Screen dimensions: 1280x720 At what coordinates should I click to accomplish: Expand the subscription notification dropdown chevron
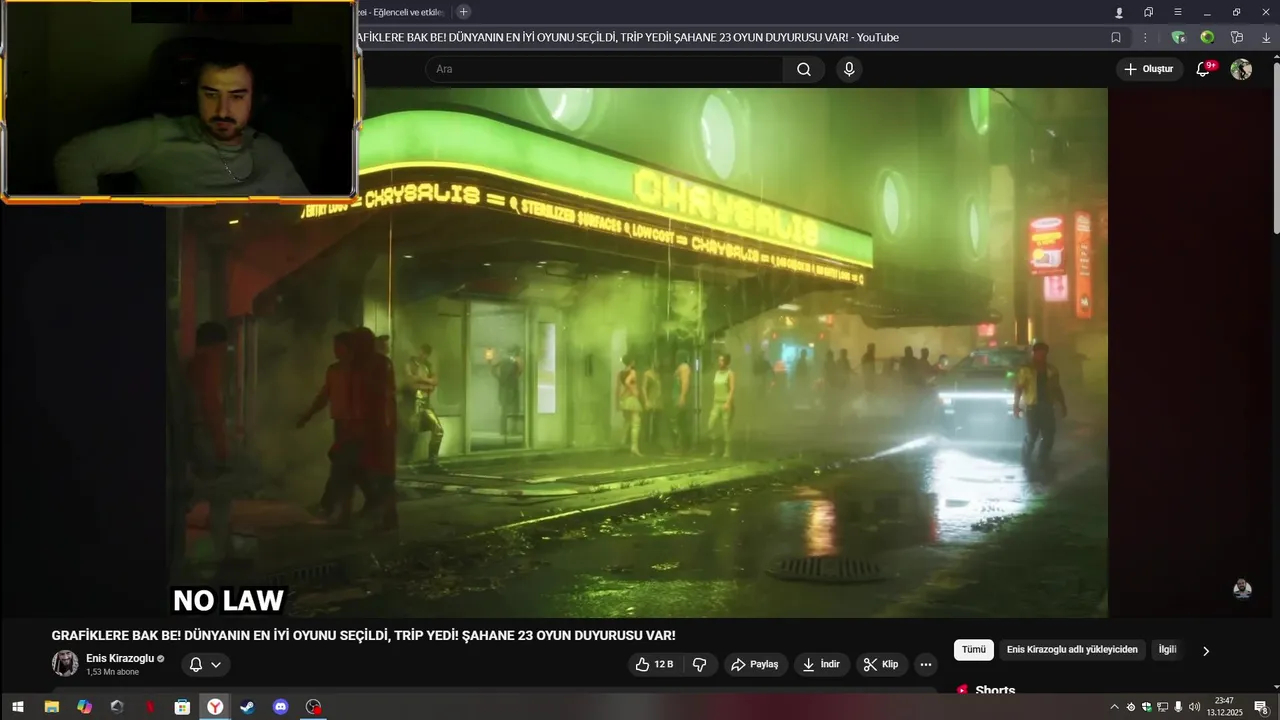pyautogui.click(x=216, y=664)
